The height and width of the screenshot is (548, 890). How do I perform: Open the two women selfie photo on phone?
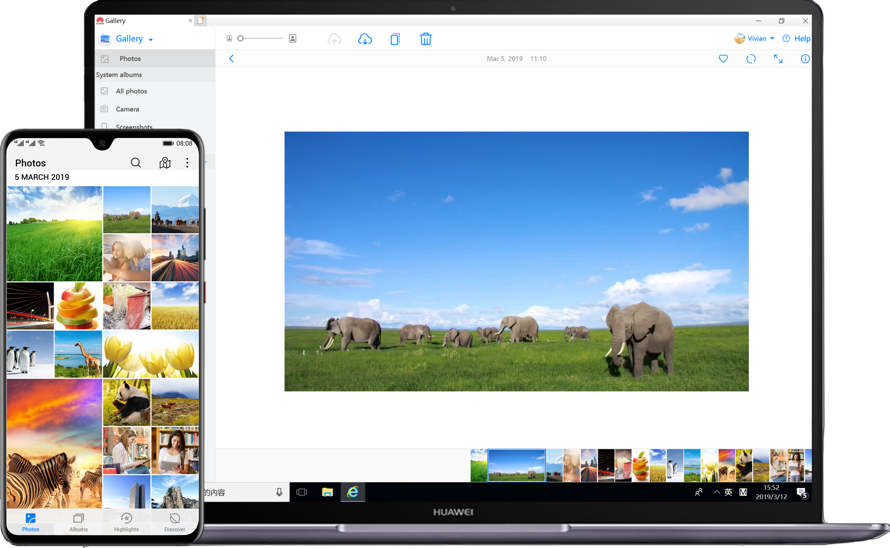pyautogui.click(x=127, y=258)
